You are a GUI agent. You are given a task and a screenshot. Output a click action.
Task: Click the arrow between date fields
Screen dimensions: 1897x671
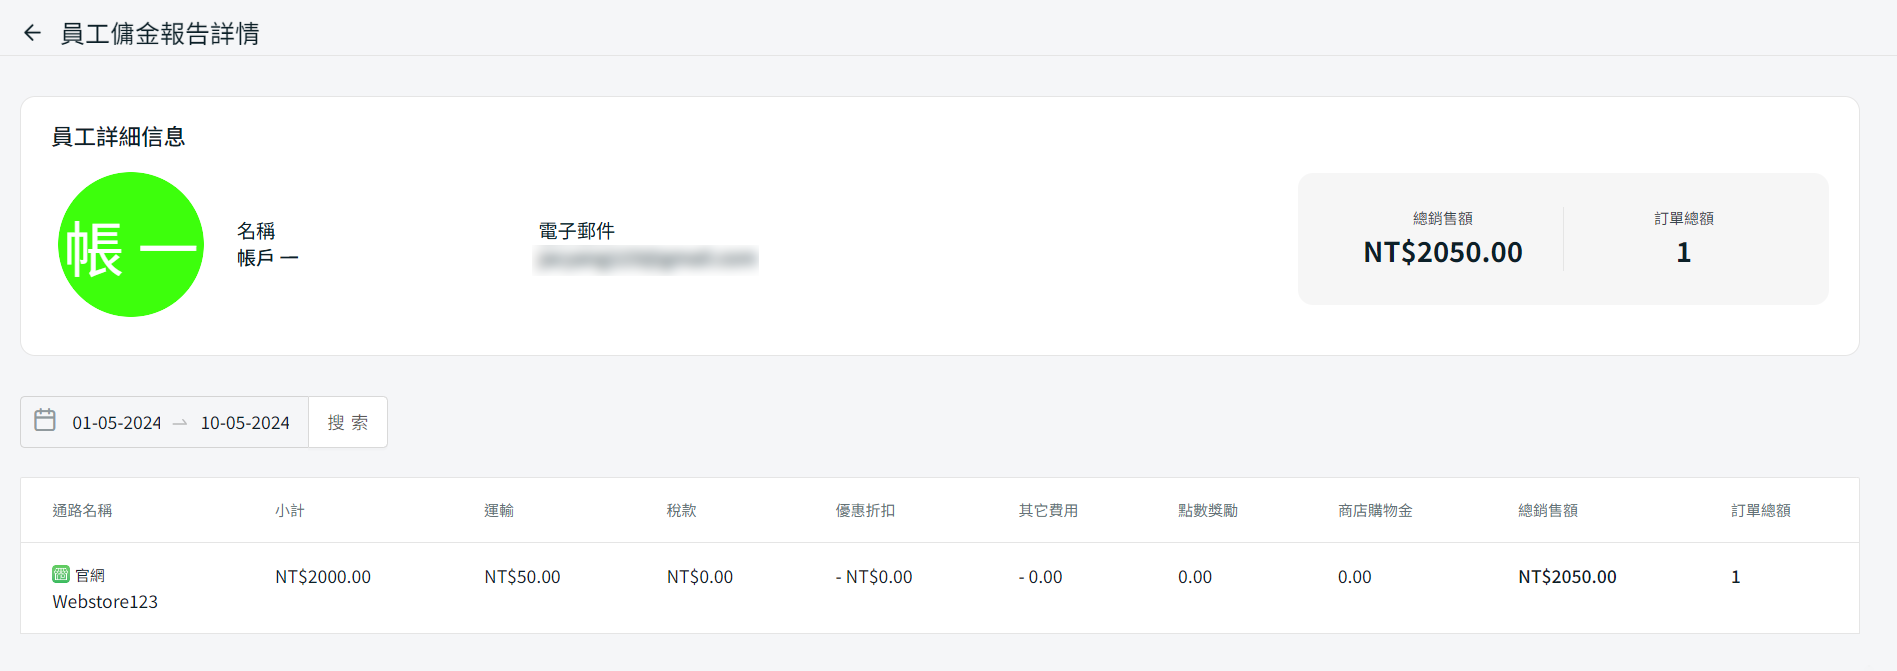tap(180, 423)
